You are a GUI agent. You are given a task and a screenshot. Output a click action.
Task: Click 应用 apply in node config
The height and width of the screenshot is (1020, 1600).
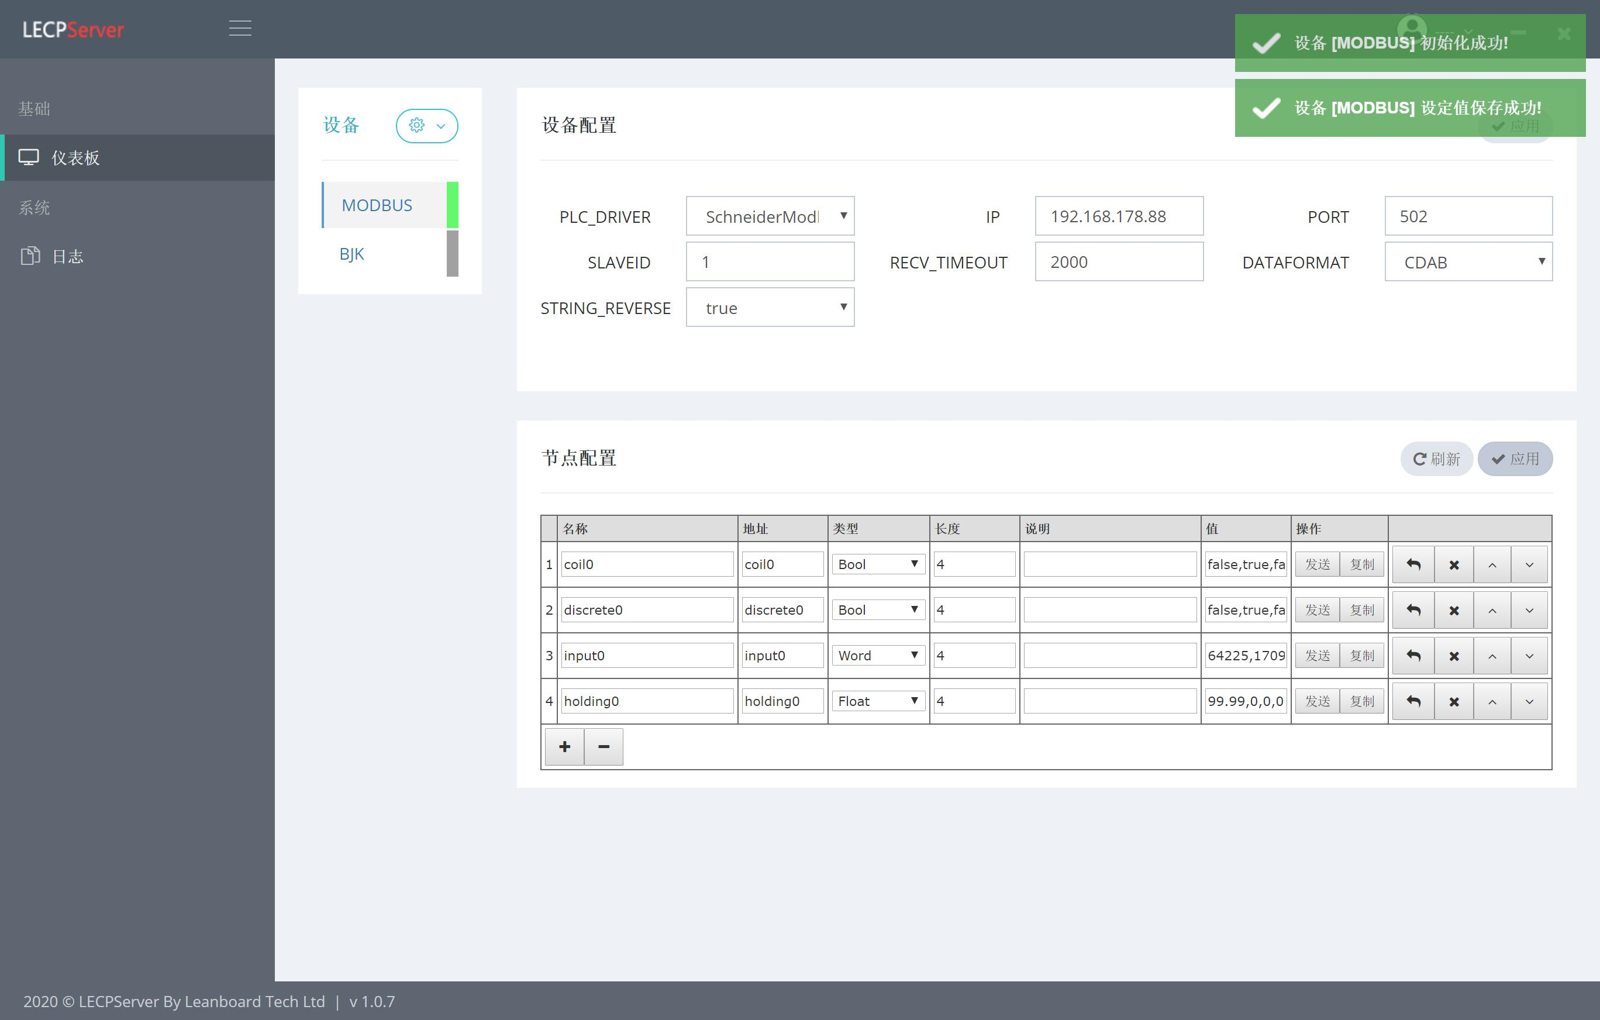tap(1515, 459)
